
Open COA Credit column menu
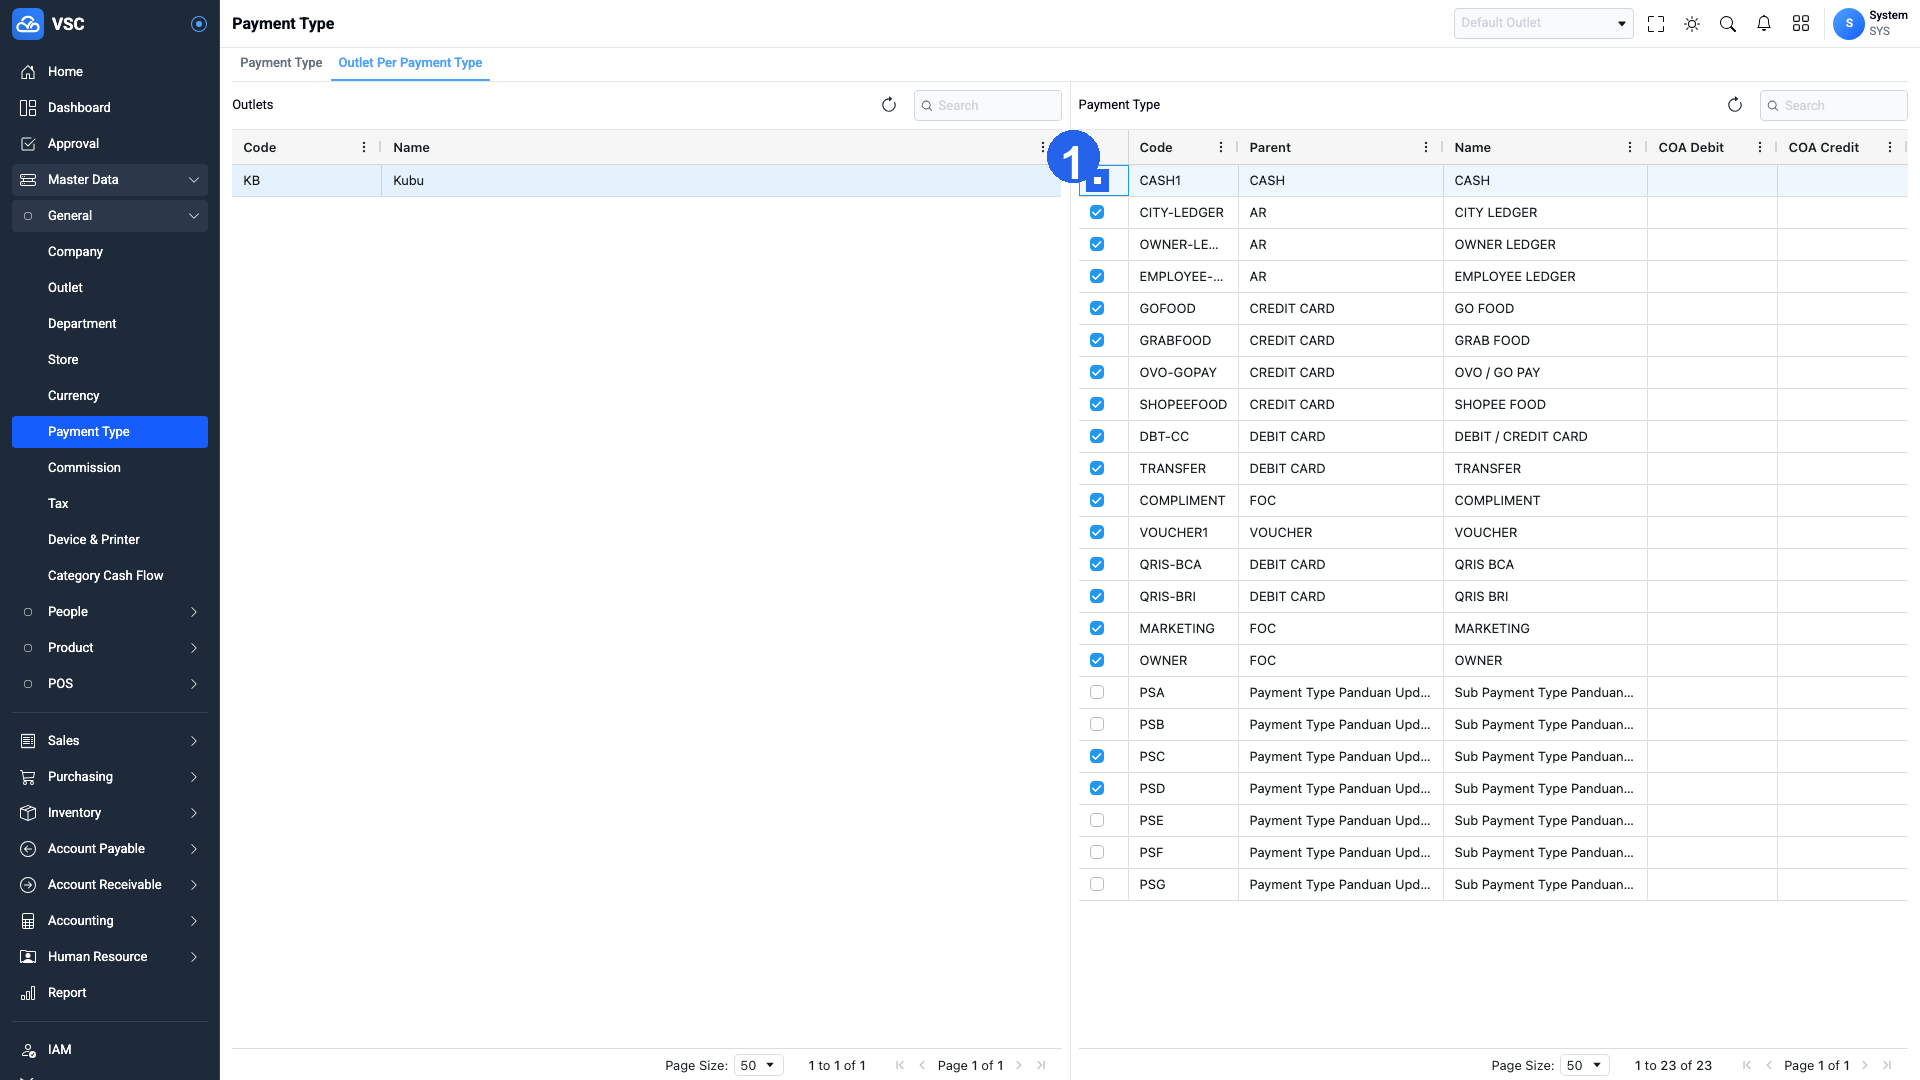pos(1890,147)
